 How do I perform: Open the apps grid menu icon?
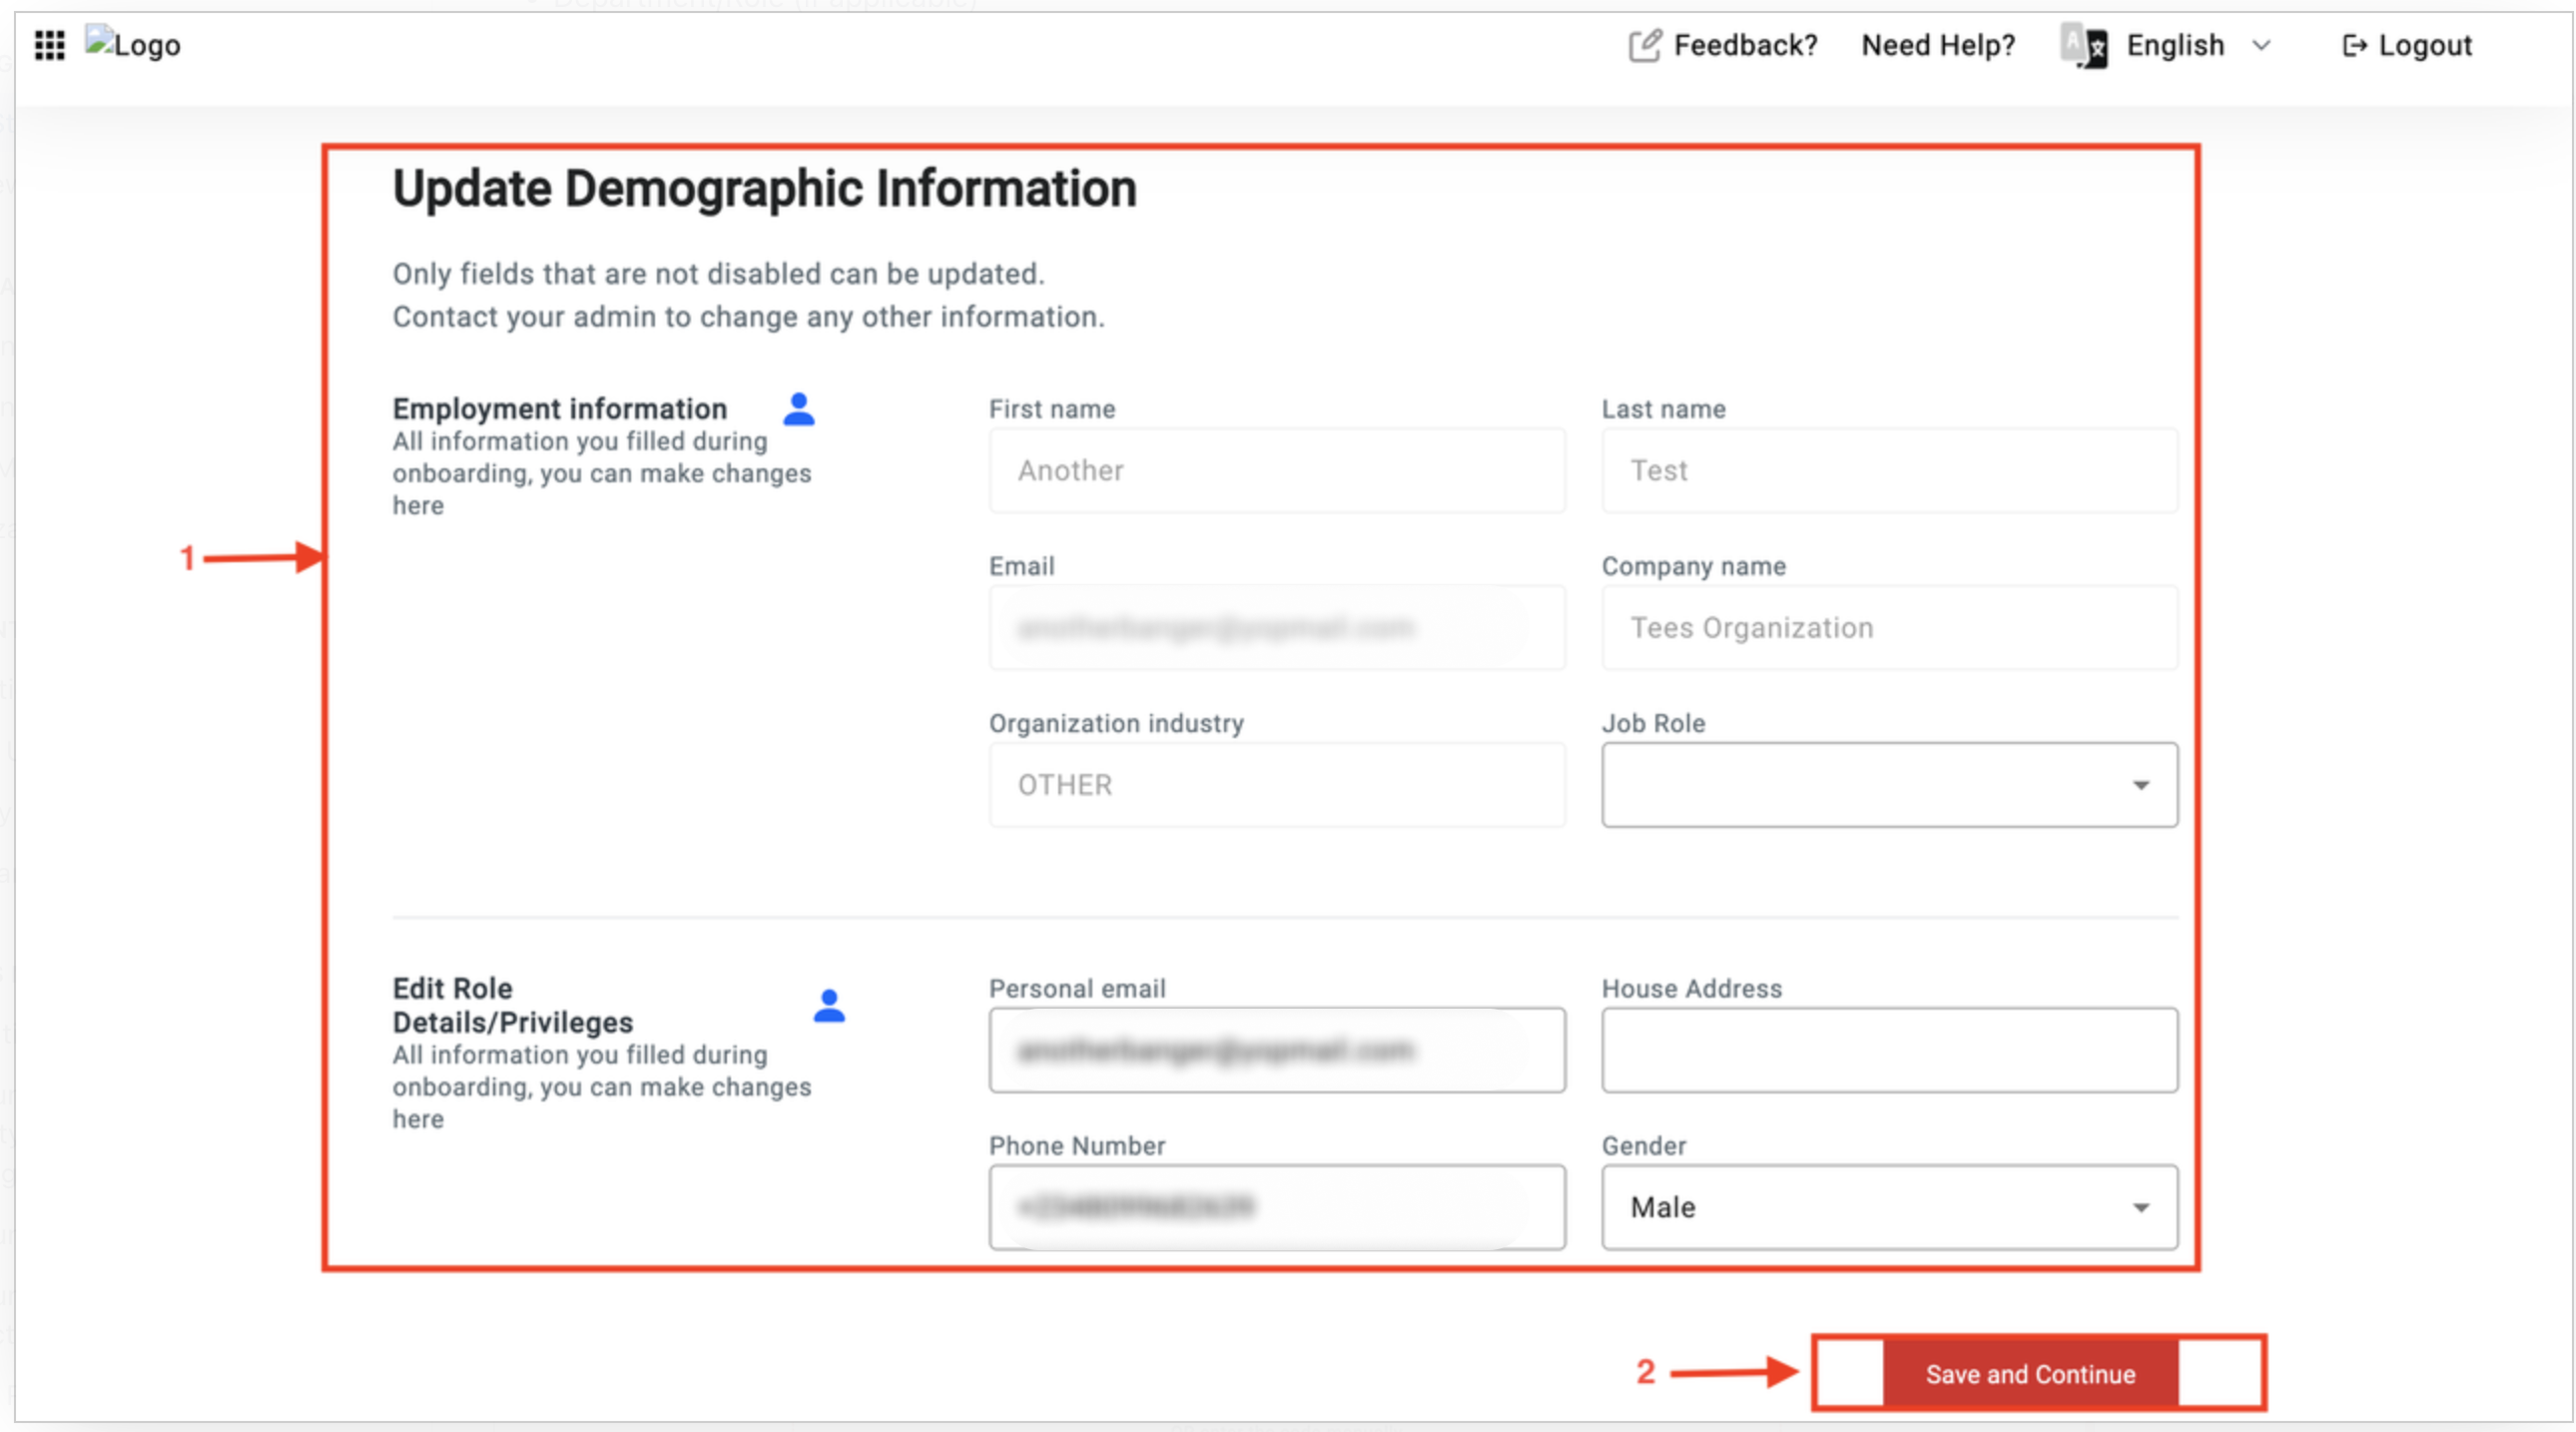49,45
